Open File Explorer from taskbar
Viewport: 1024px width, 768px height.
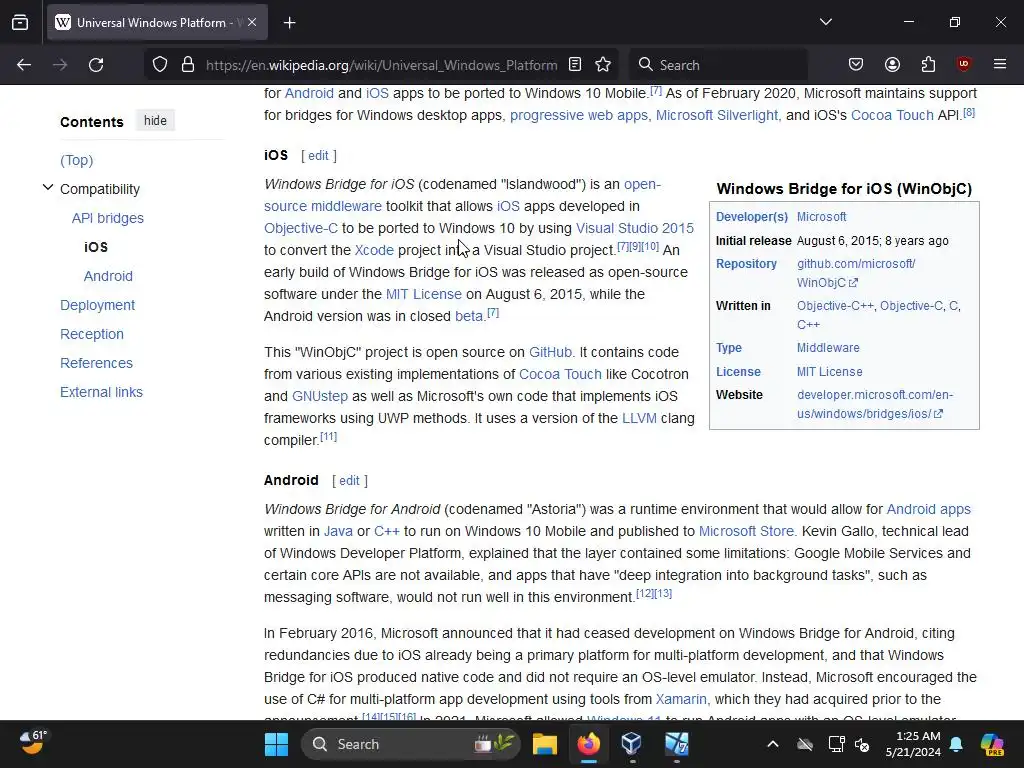pos(545,744)
